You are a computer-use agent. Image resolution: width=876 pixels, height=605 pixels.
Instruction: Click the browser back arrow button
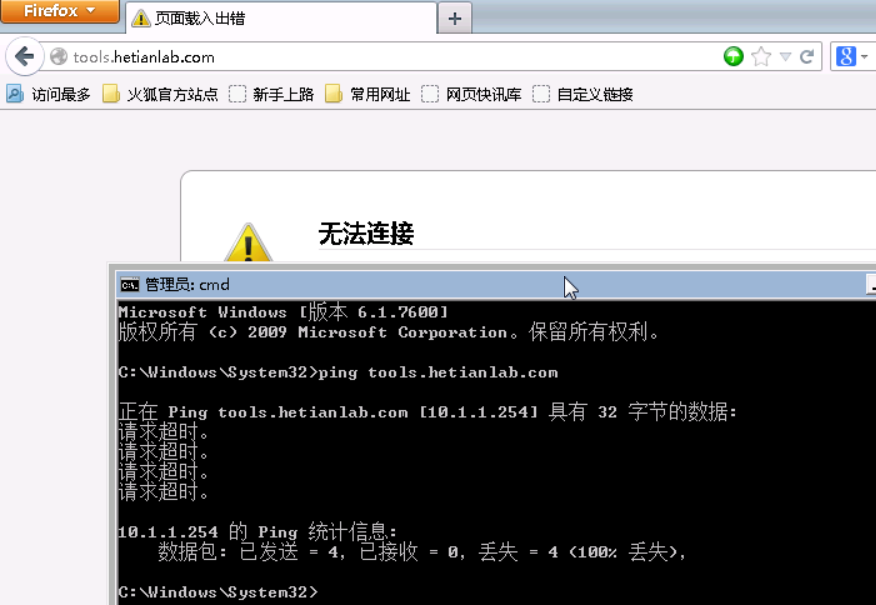pyautogui.click(x=25, y=56)
